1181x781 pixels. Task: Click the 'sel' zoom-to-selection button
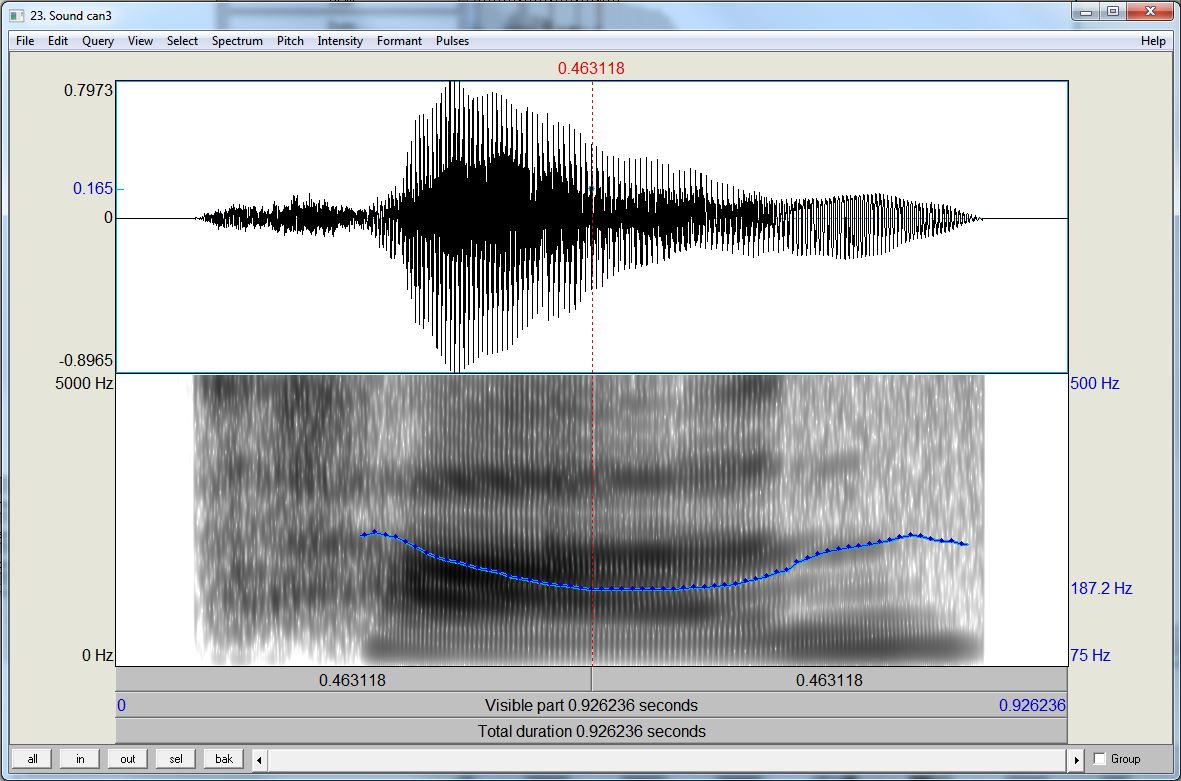[x=176, y=759]
